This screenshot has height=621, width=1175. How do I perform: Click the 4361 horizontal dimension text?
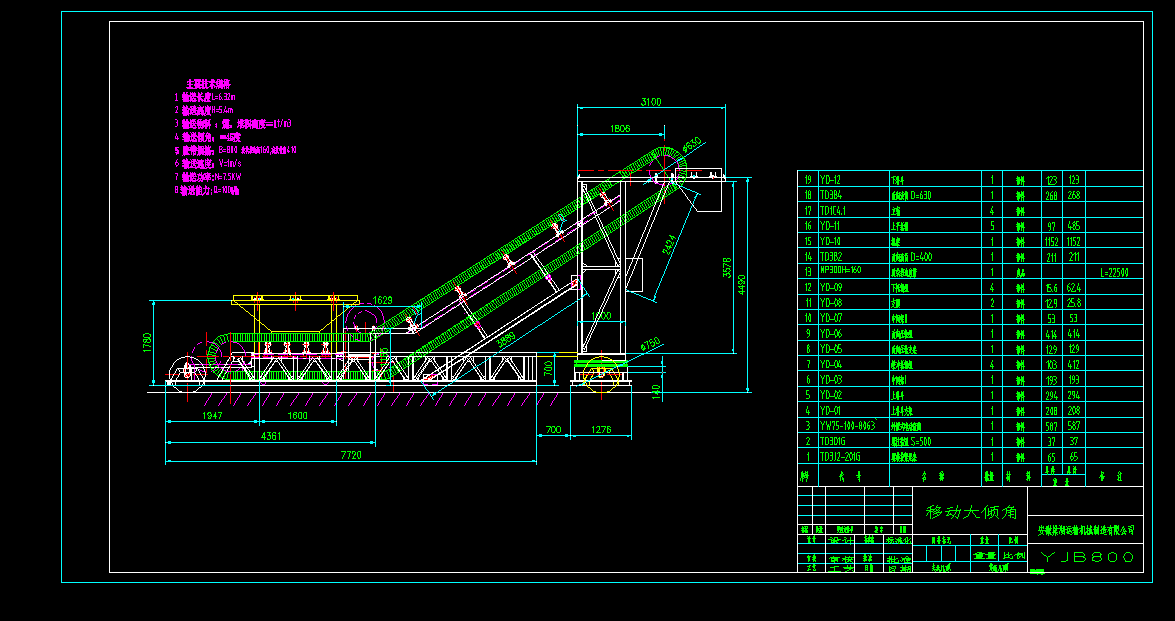point(271,436)
